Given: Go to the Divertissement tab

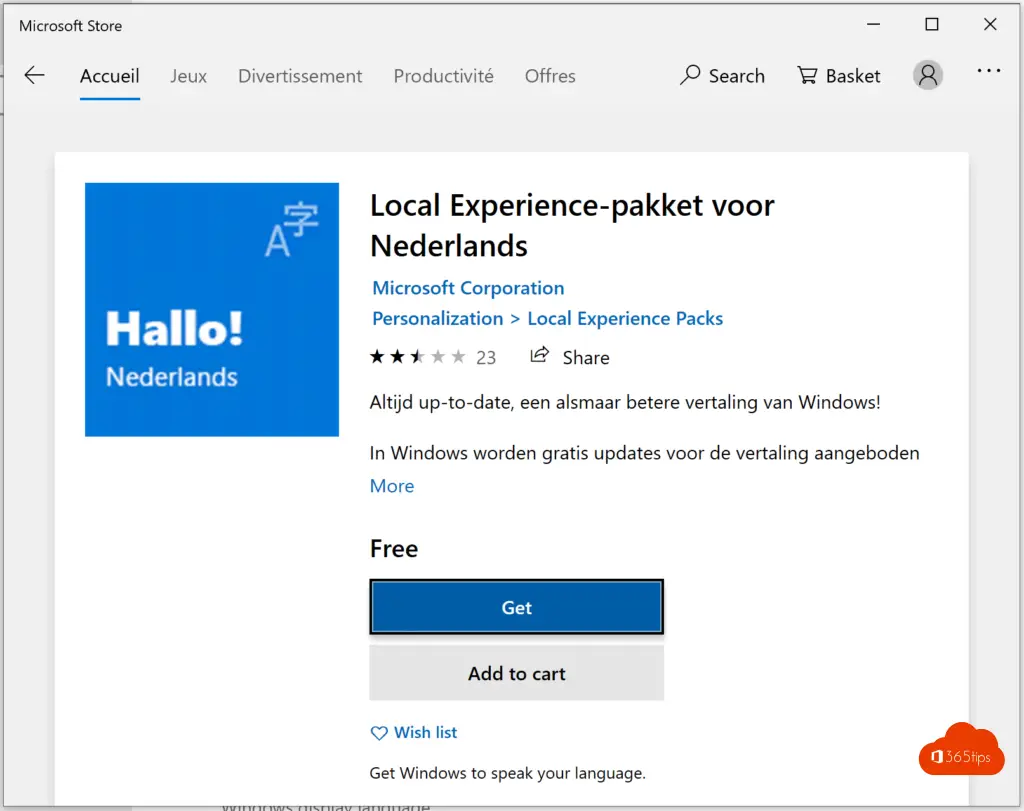Looking at the screenshot, I should 300,76.
